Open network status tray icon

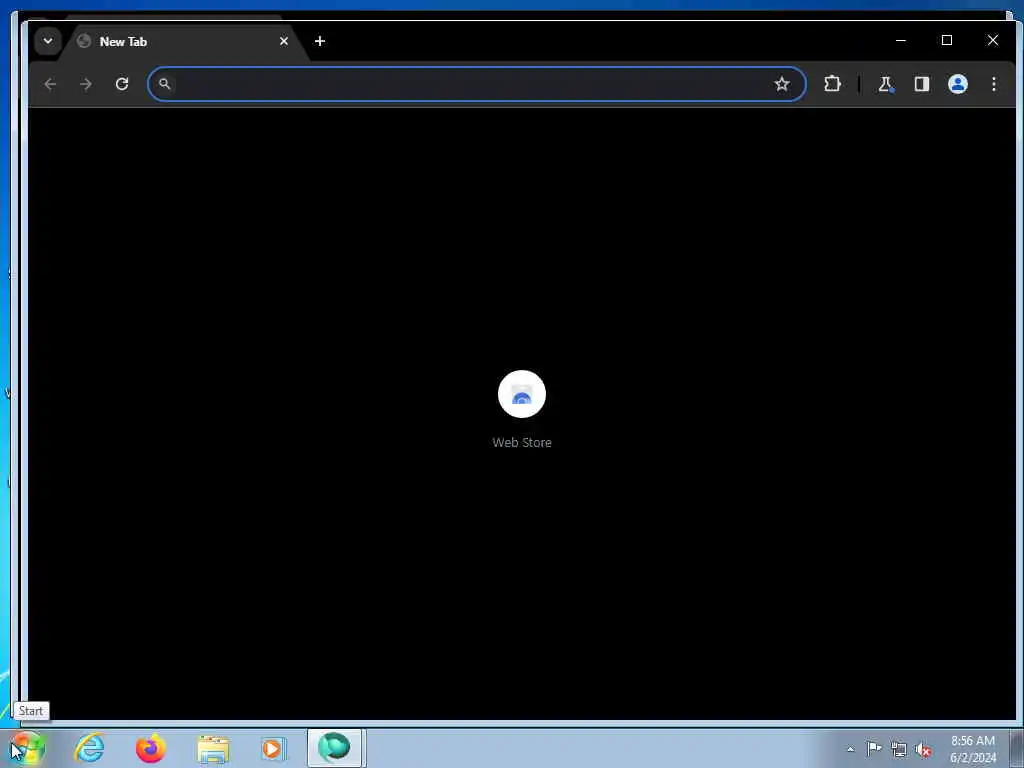[x=899, y=749]
